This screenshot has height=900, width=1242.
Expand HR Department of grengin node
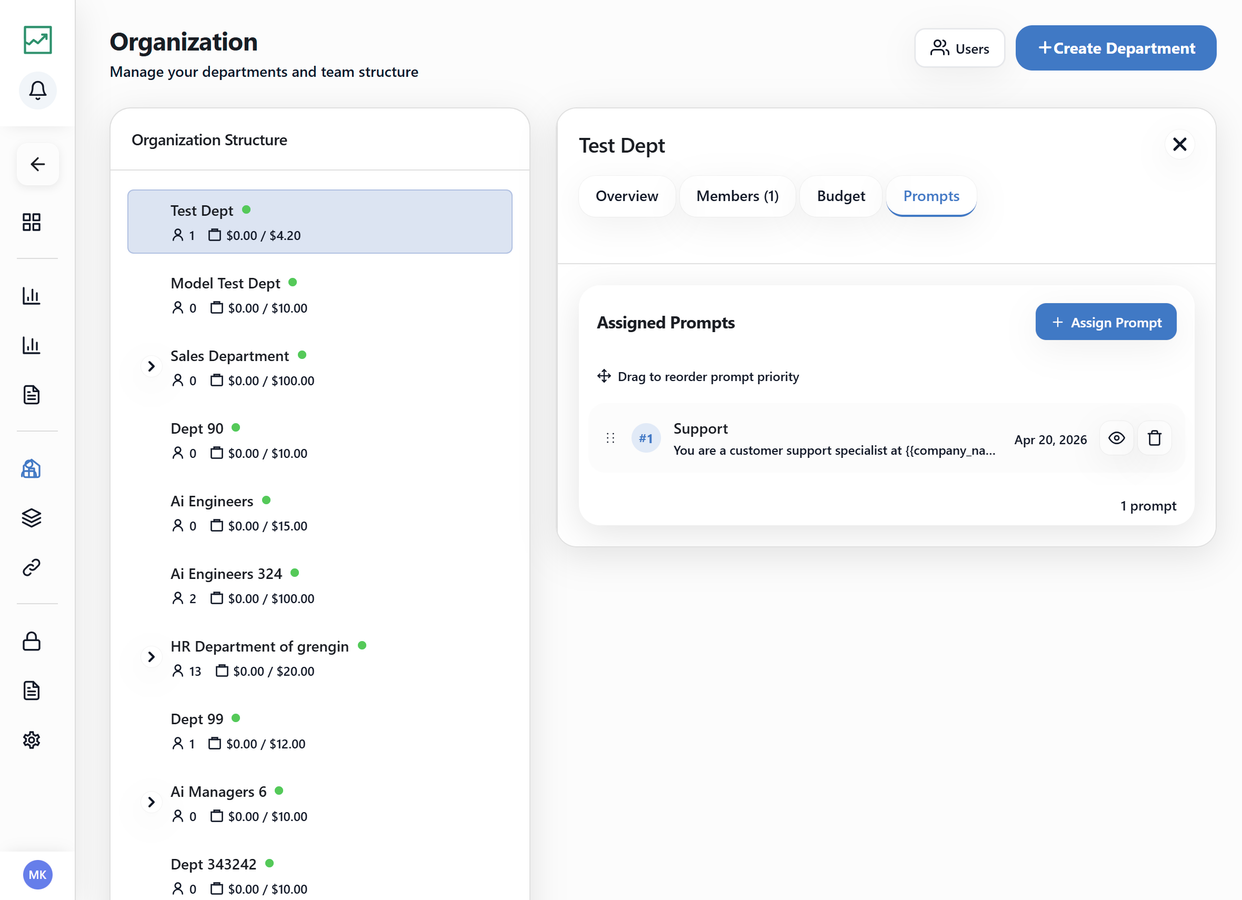pos(151,657)
